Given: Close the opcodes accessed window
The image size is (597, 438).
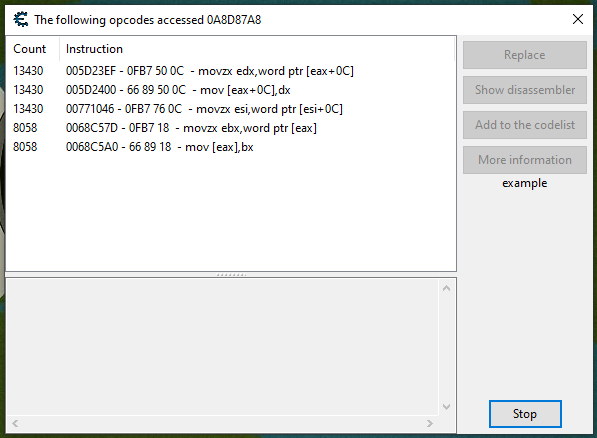Looking at the screenshot, I should [578, 19].
